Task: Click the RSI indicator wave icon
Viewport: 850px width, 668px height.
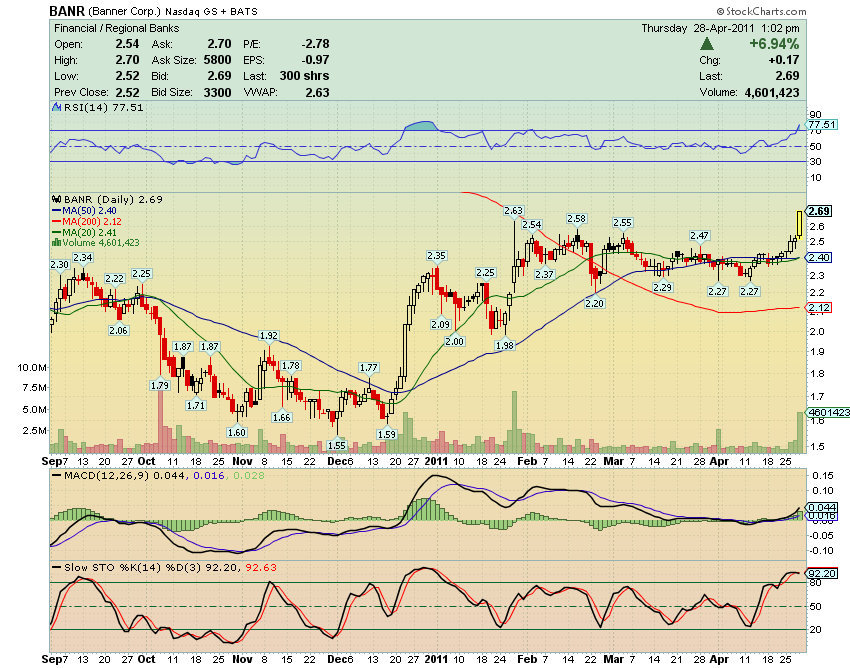Action: point(56,107)
